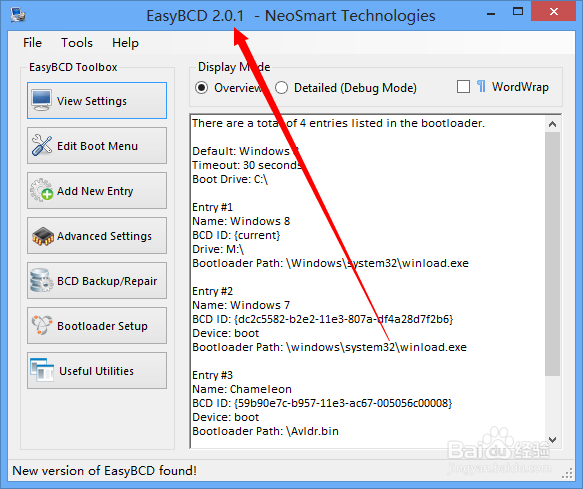Open BCD Backup/Repair

point(97,280)
